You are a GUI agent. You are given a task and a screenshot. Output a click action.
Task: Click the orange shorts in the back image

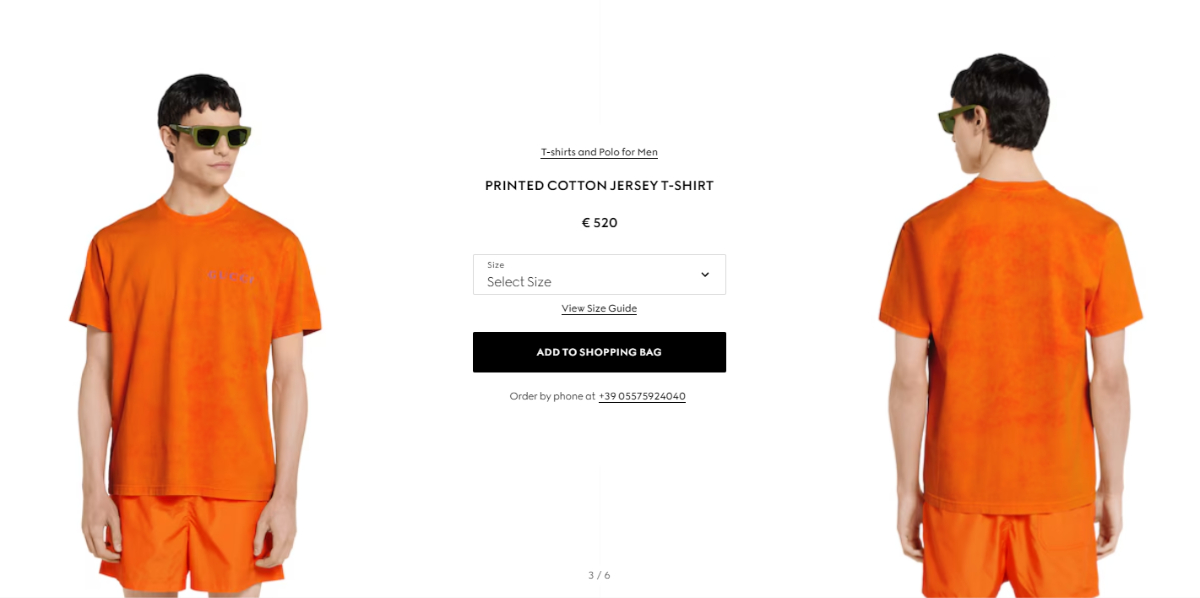[1010, 550]
